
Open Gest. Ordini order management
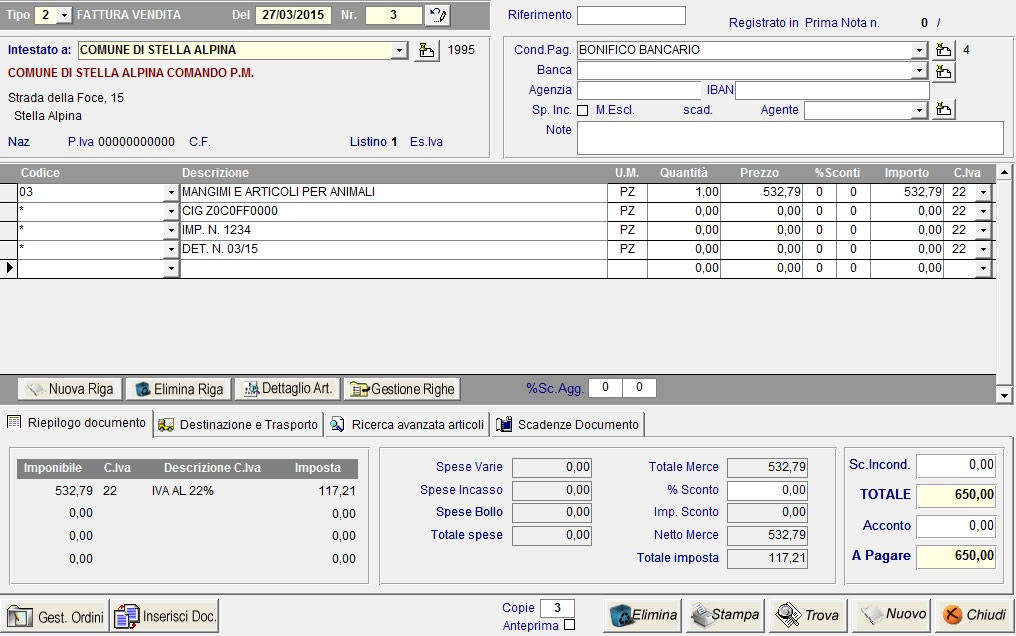[x=55, y=616]
